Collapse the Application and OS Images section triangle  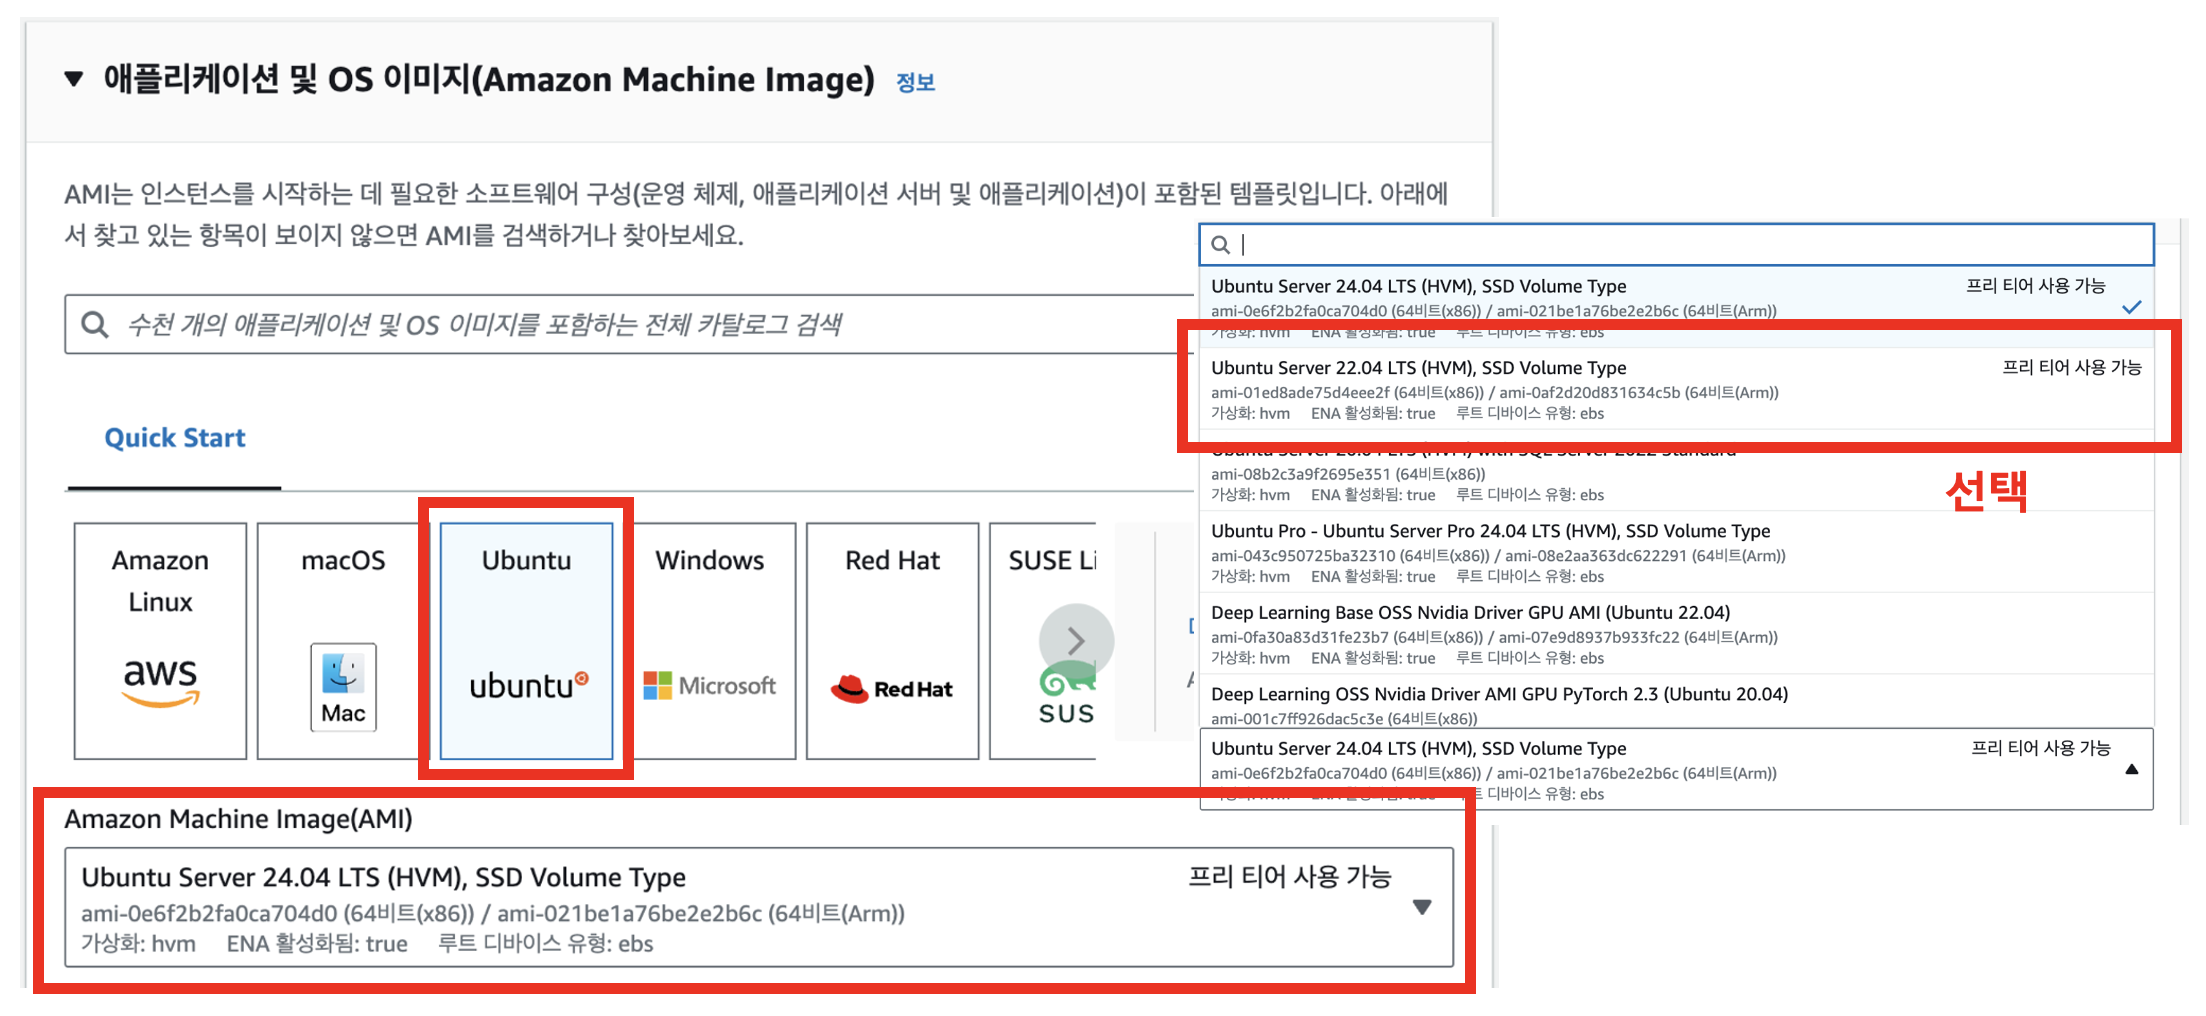click(x=73, y=79)
